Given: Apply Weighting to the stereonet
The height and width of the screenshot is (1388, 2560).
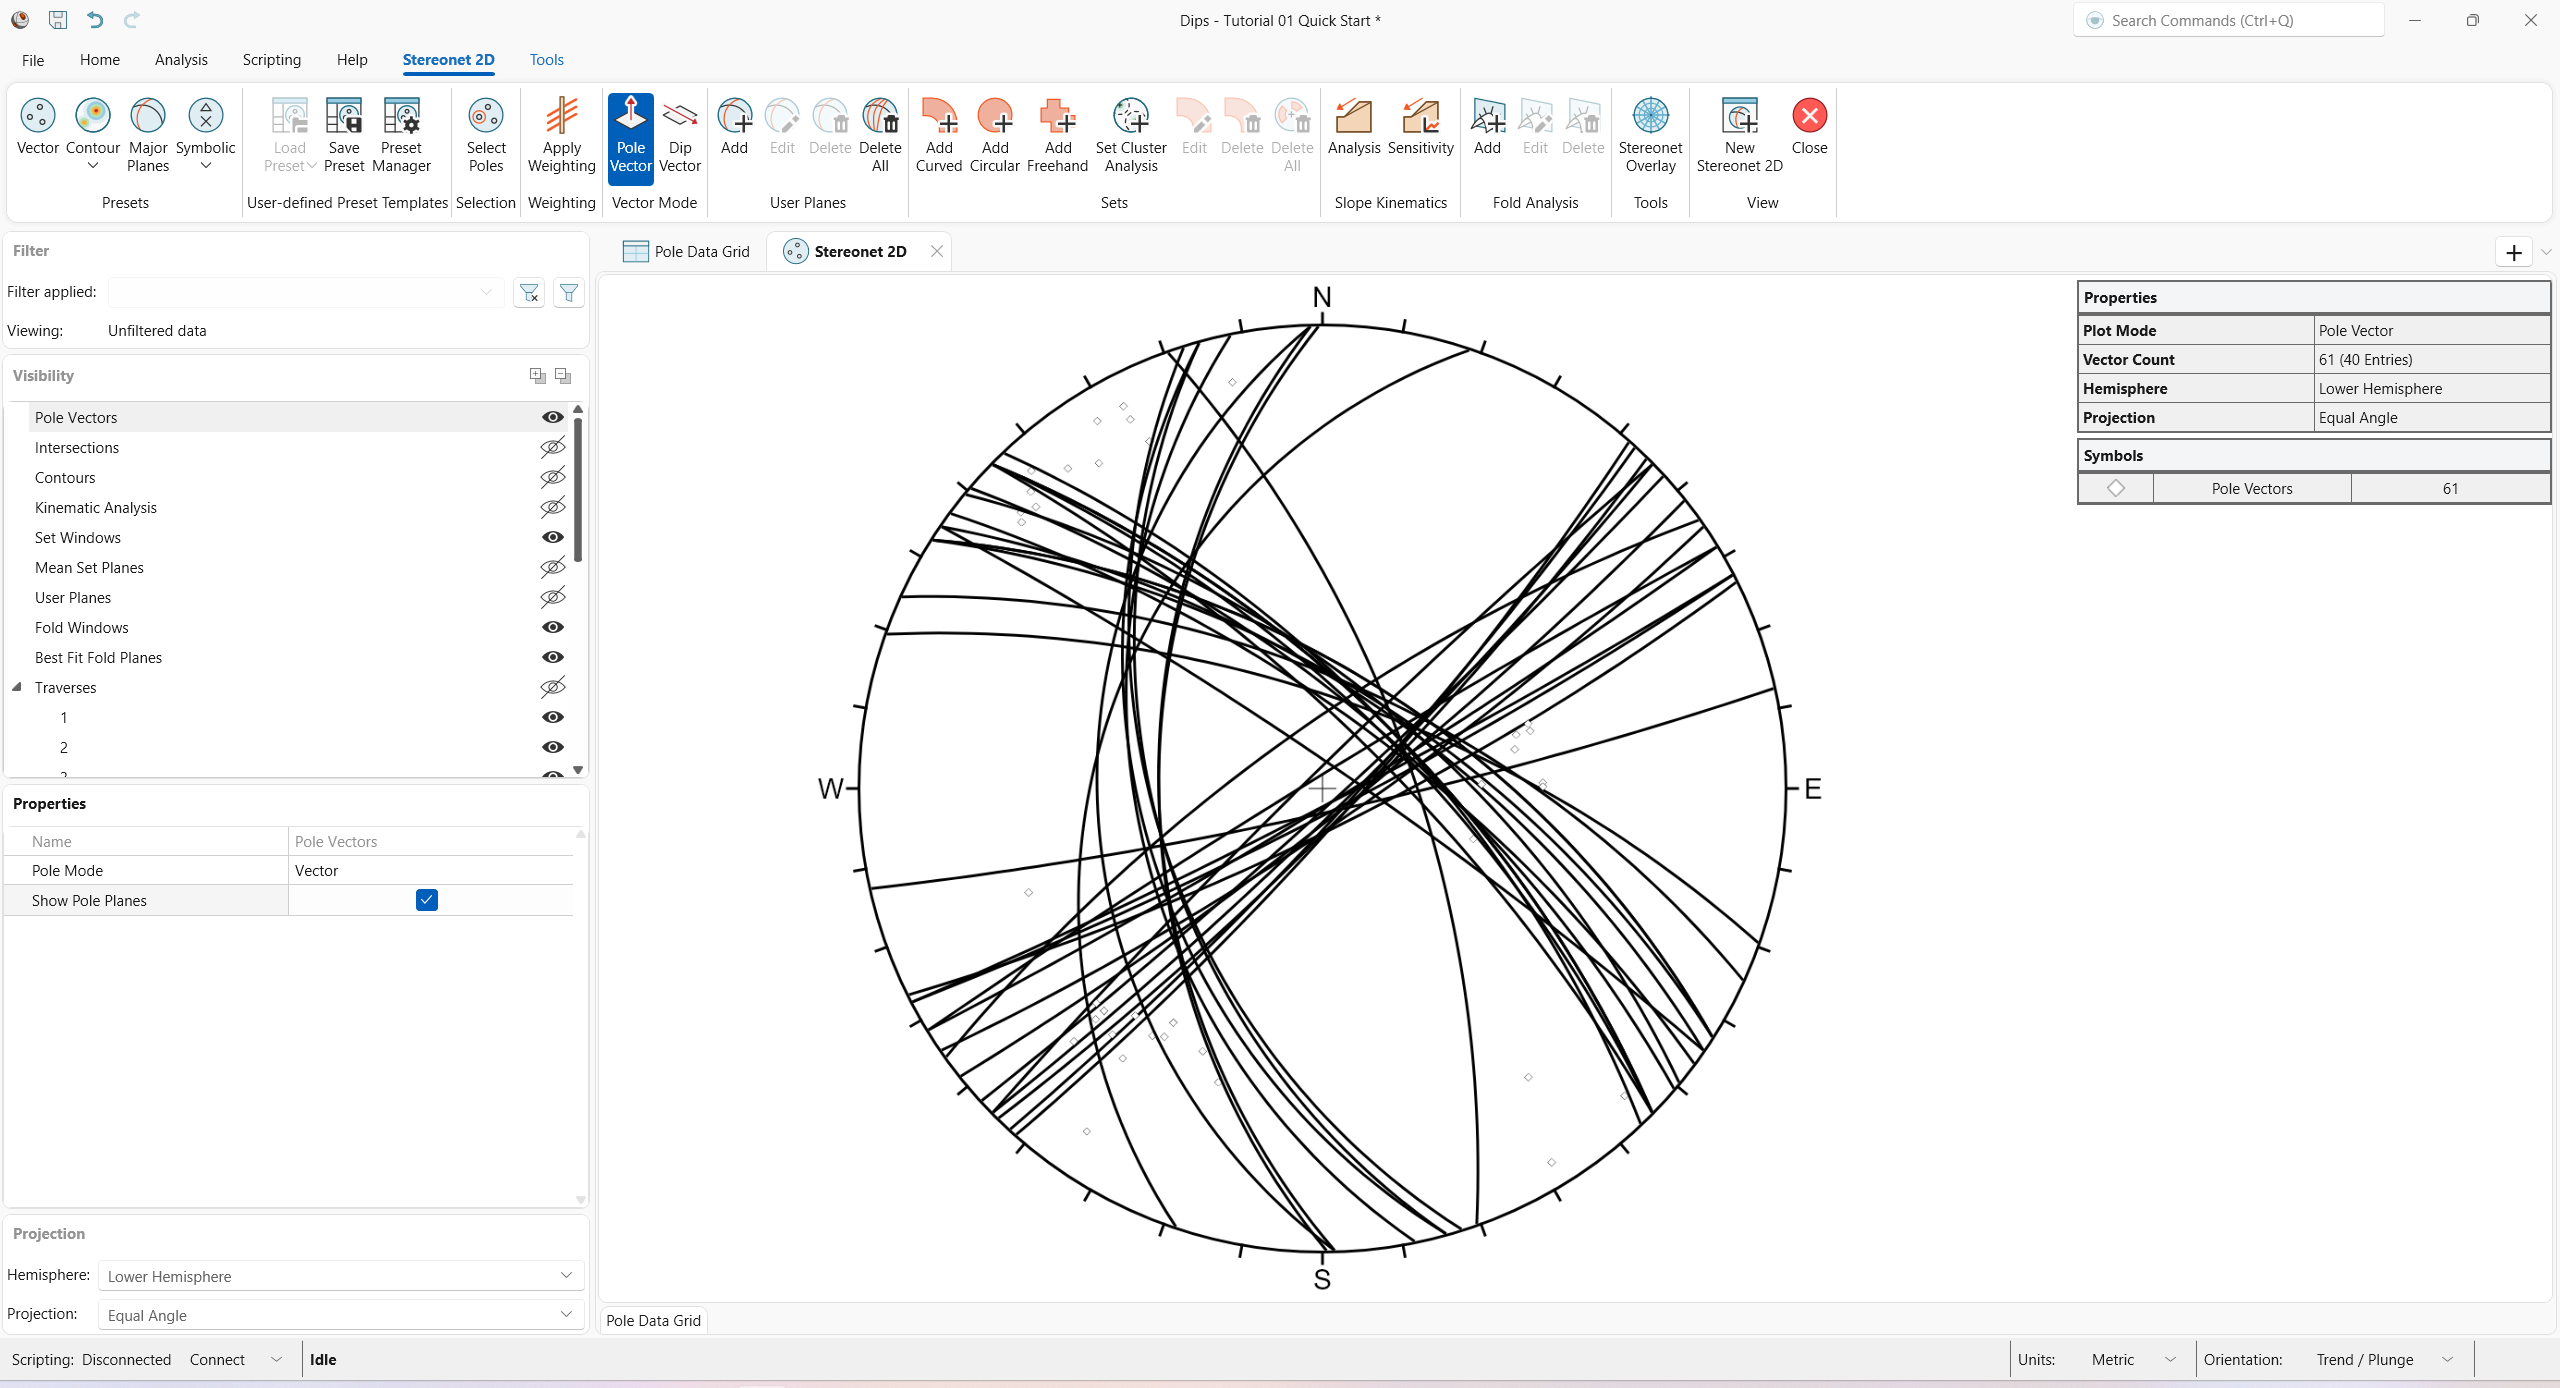Looking at the screenshot, I should pyautogui.click(x=561, y=135).
